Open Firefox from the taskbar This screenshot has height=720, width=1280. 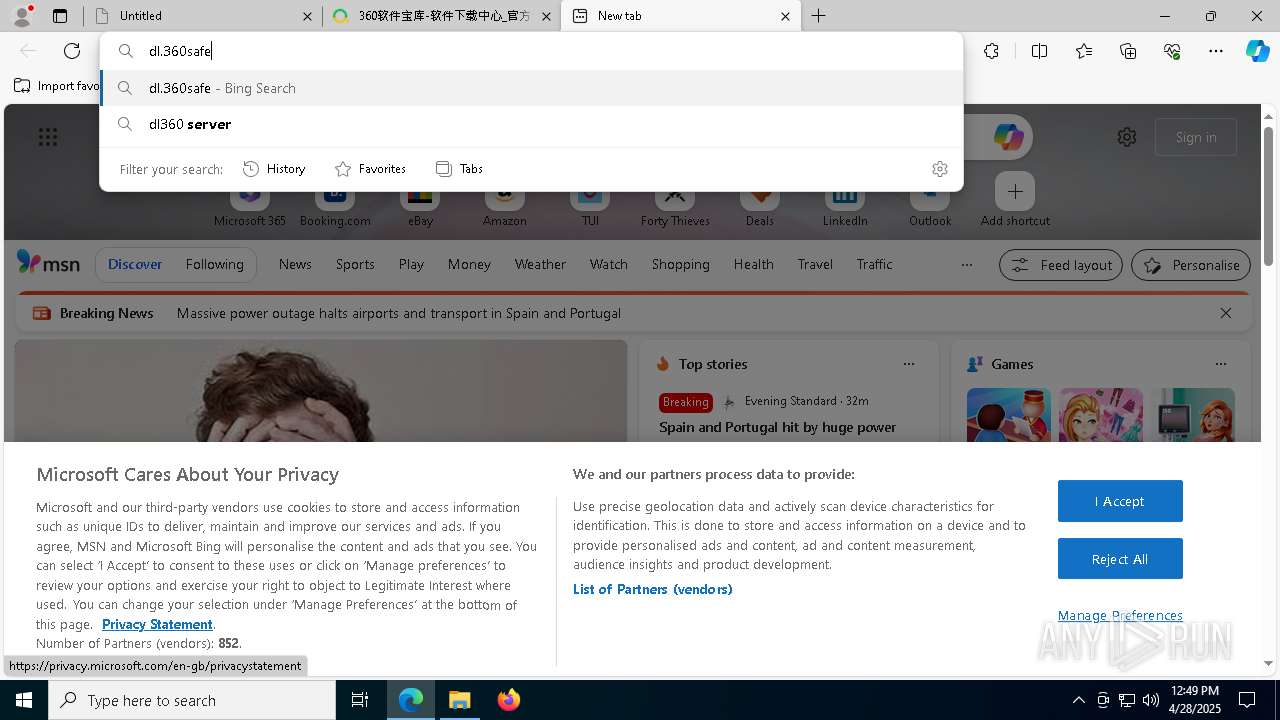point(508,700)
